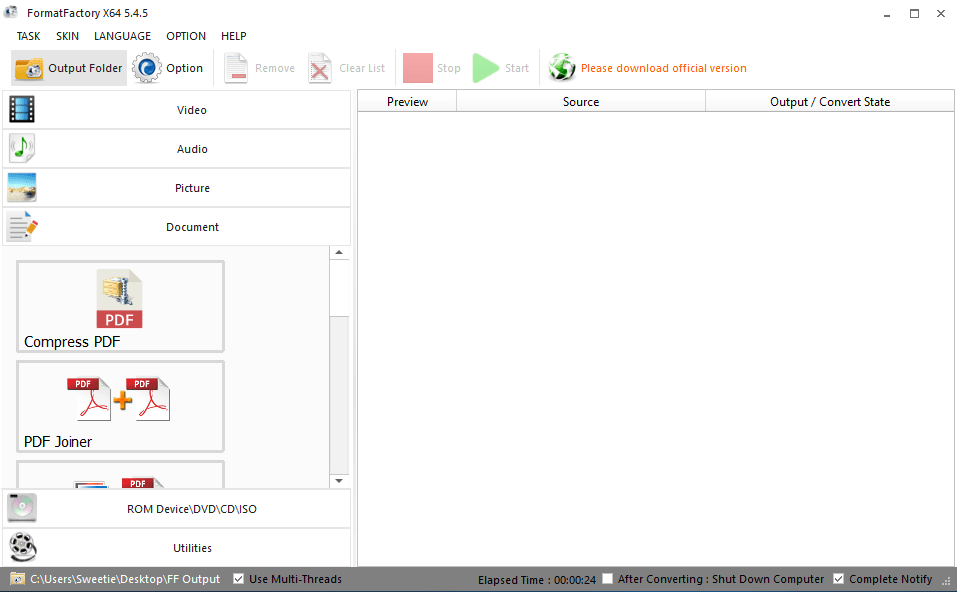This screenshot has width=957, height=592.
Task: Click the globe icon beside download link
Action: pyautogui.click(x=562, y=68)
